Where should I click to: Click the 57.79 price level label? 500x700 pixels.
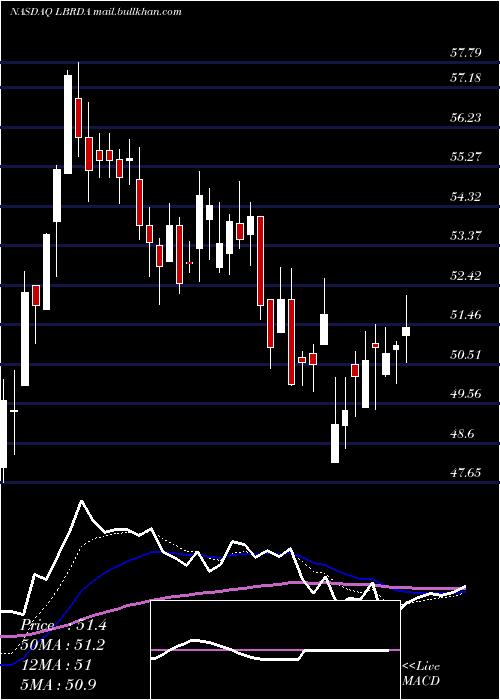click(x=466, y=53)
